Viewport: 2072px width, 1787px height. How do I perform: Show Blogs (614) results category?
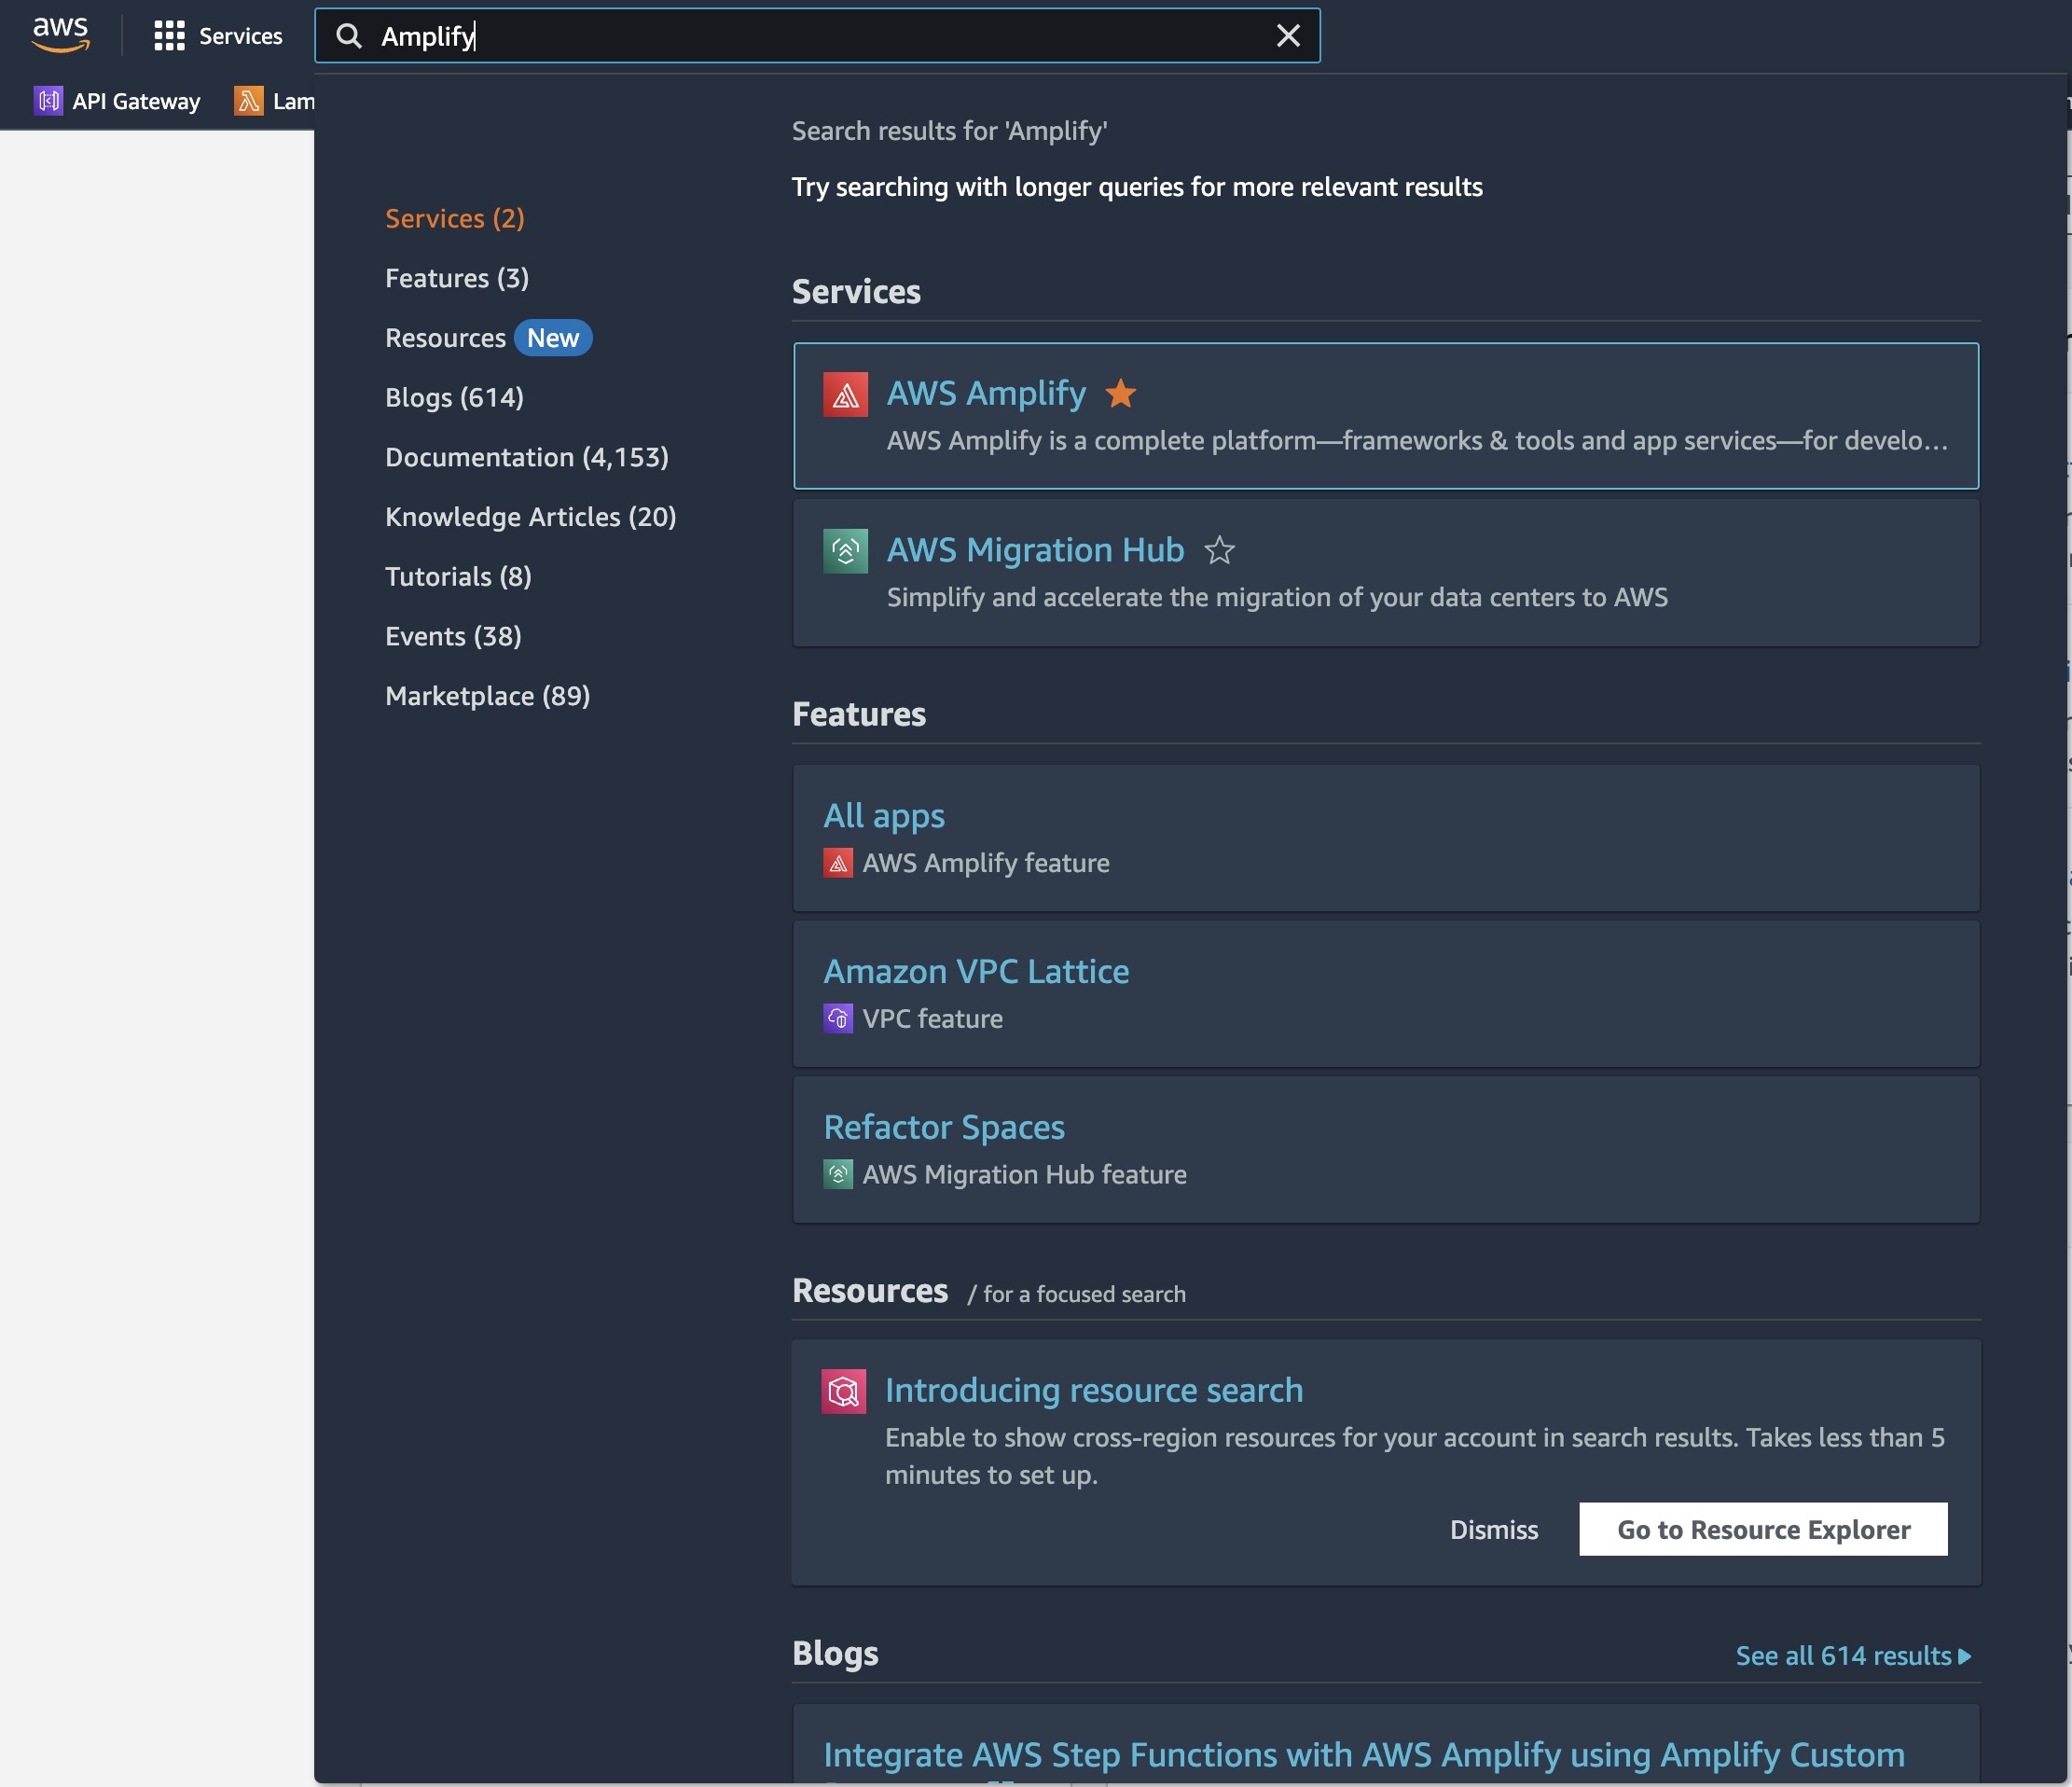click(454, 397)
